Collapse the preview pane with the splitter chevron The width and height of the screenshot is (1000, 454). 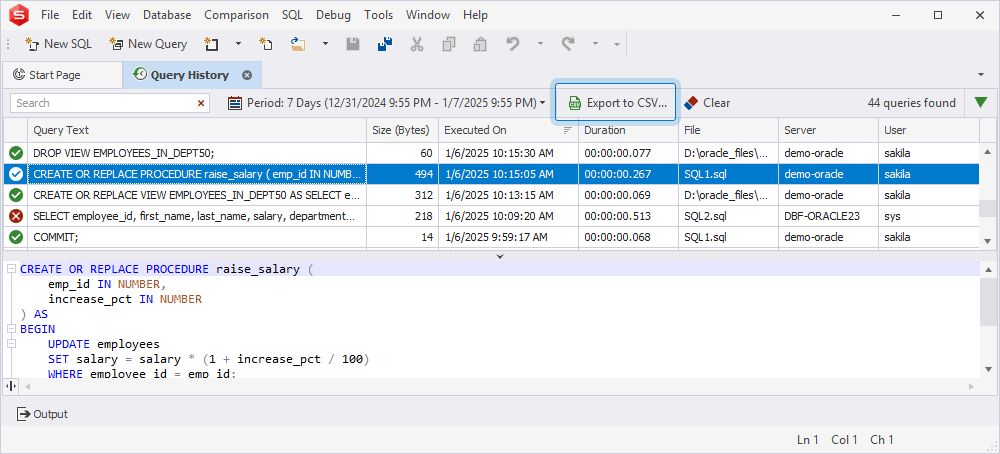pos(500,256)
